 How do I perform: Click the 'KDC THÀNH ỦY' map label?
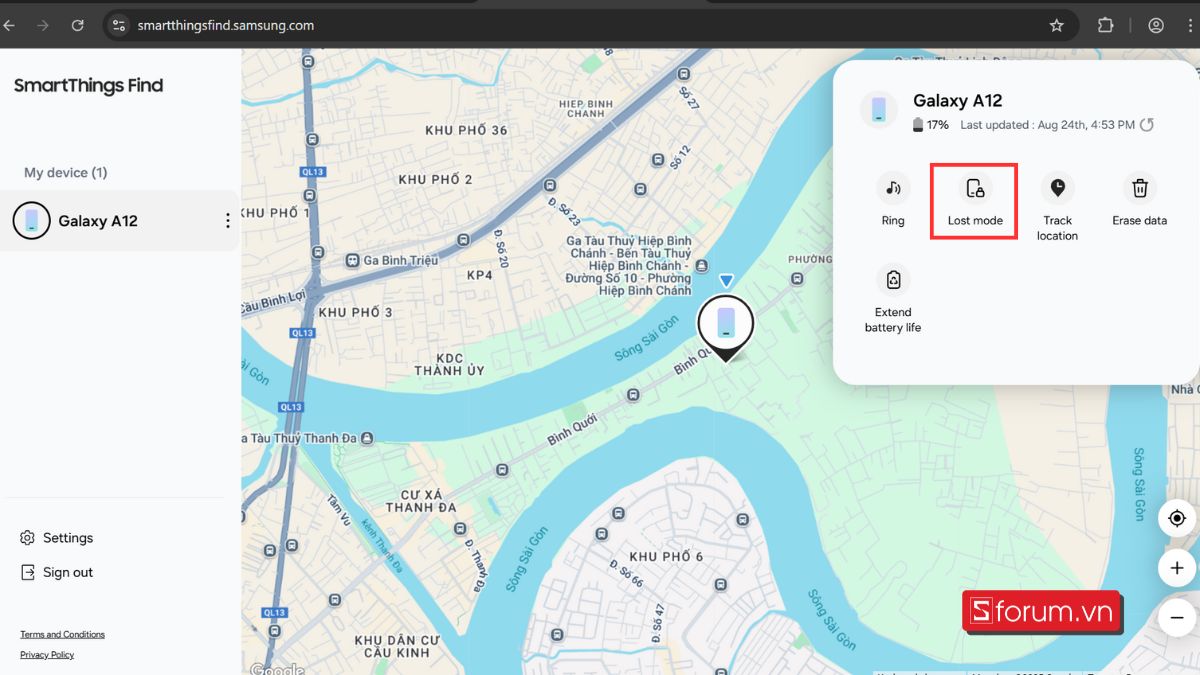(x=449, y=364)
